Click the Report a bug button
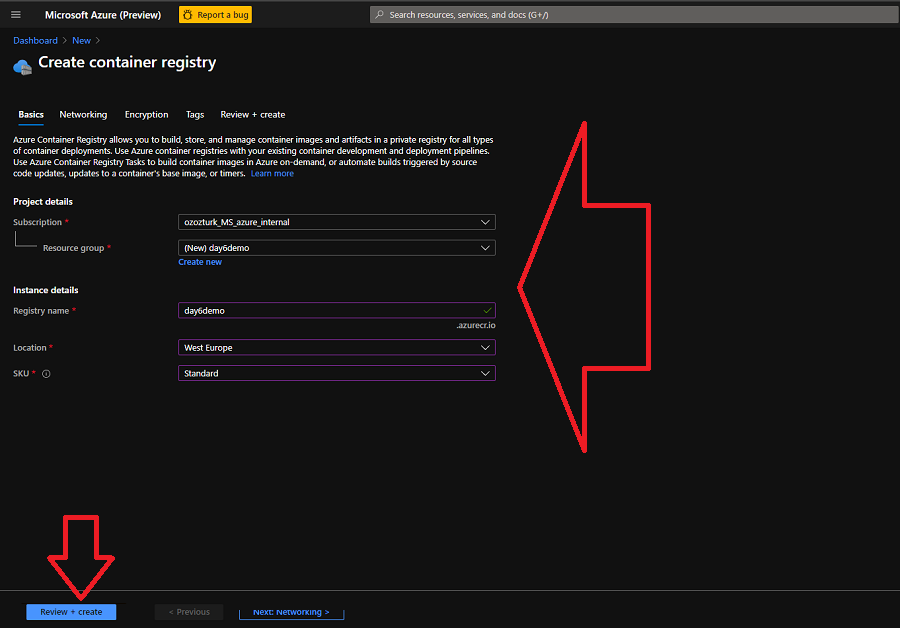 215,15
